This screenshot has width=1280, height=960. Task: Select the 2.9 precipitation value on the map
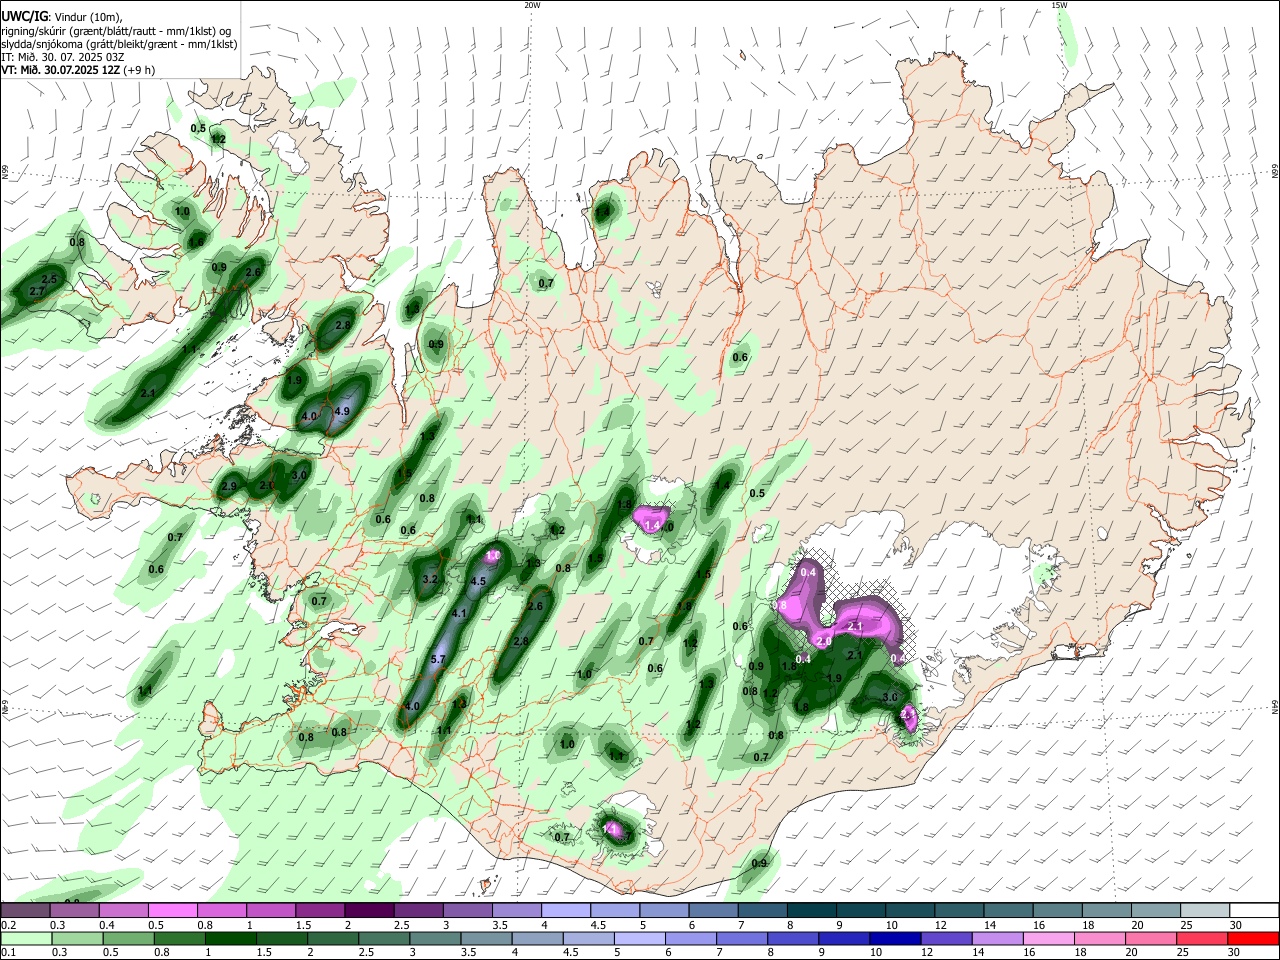(229, 486)
